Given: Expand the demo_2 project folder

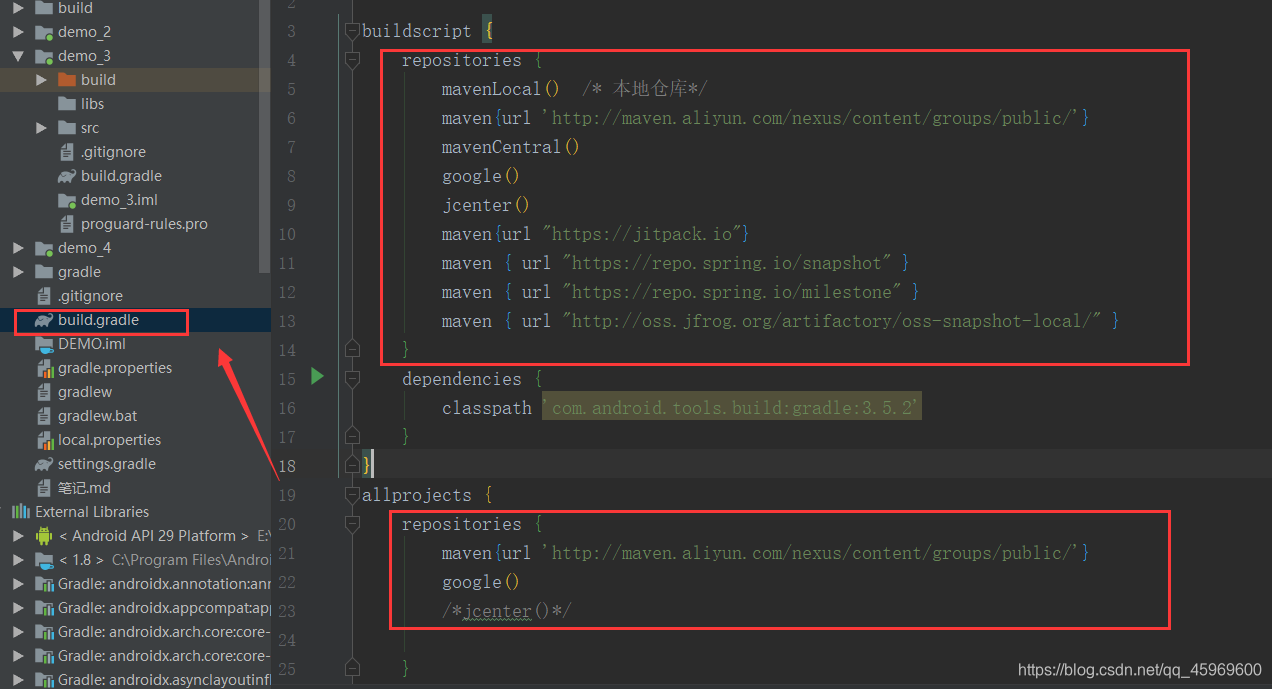Looking at the screenshot, I should point(17,31).
